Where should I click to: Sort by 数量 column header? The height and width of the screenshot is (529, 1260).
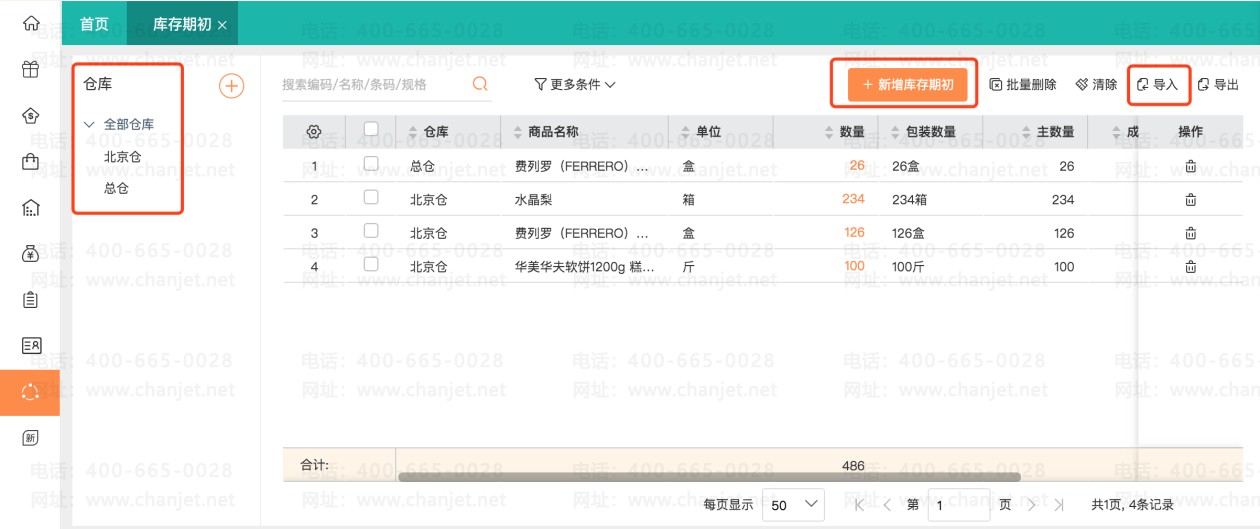(x=845, y=132)
